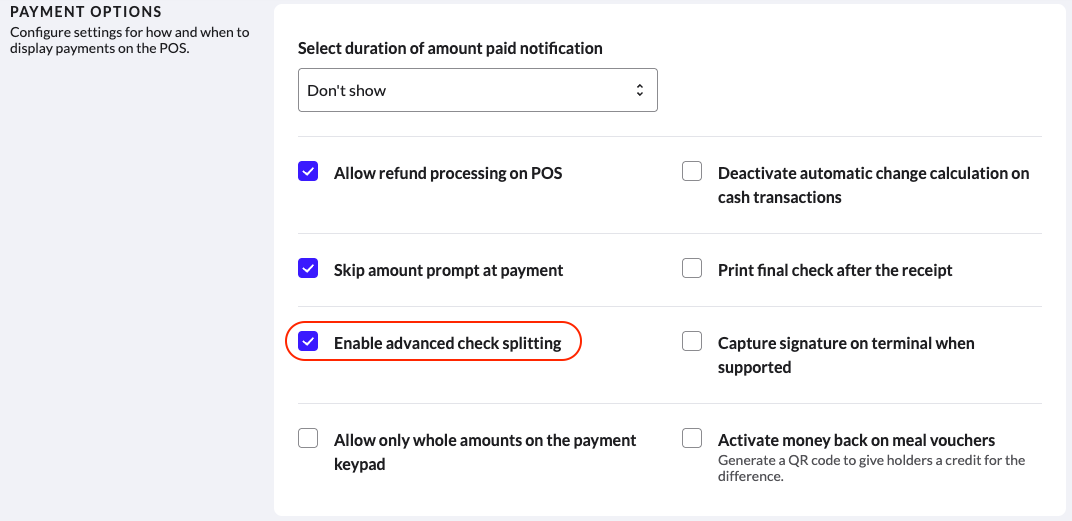
Task: Tick the Allow only whole amounts checkbox
Action: [x=308, y=439]
